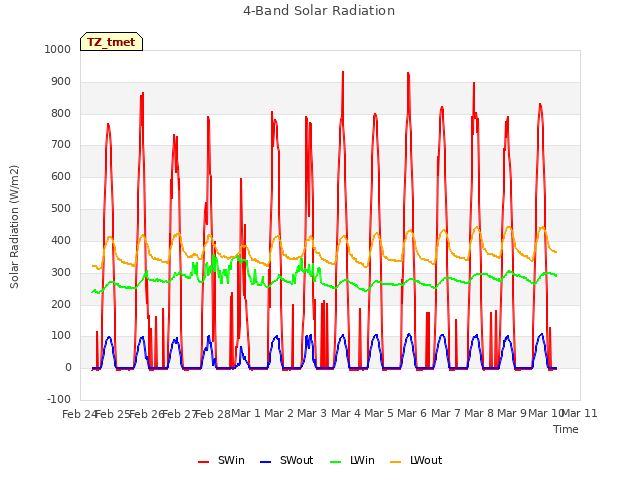Click the 800 y-axis tick label
The image size is (640, 480).
(61, 113)
